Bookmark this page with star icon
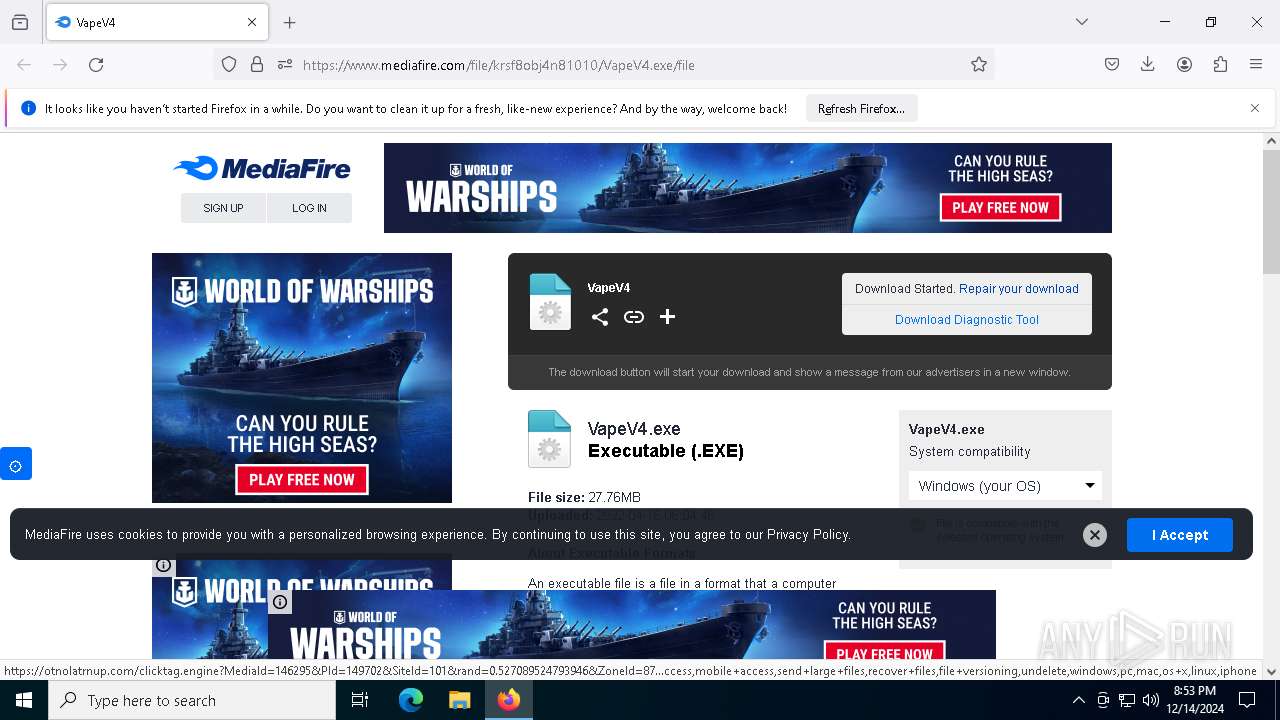 pos(979,65)
